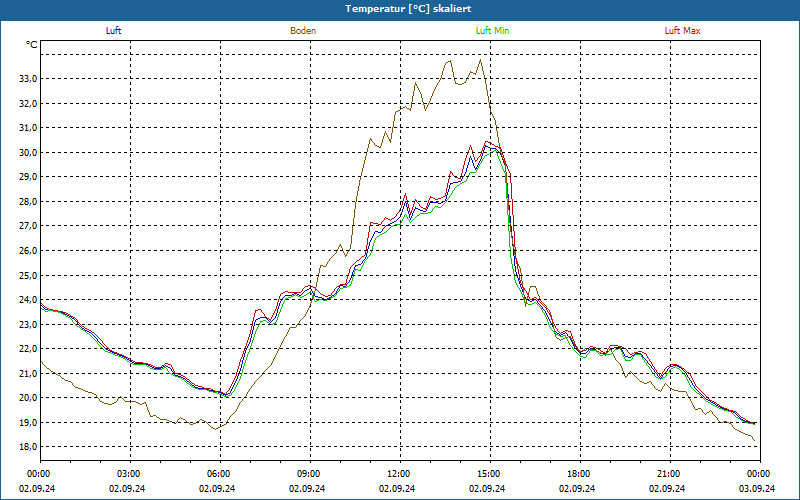This screenshot has height=500, width=800.
Task: Click the 26,0 y-axis value
Action: pyautogui.click(x=29, y=251)
